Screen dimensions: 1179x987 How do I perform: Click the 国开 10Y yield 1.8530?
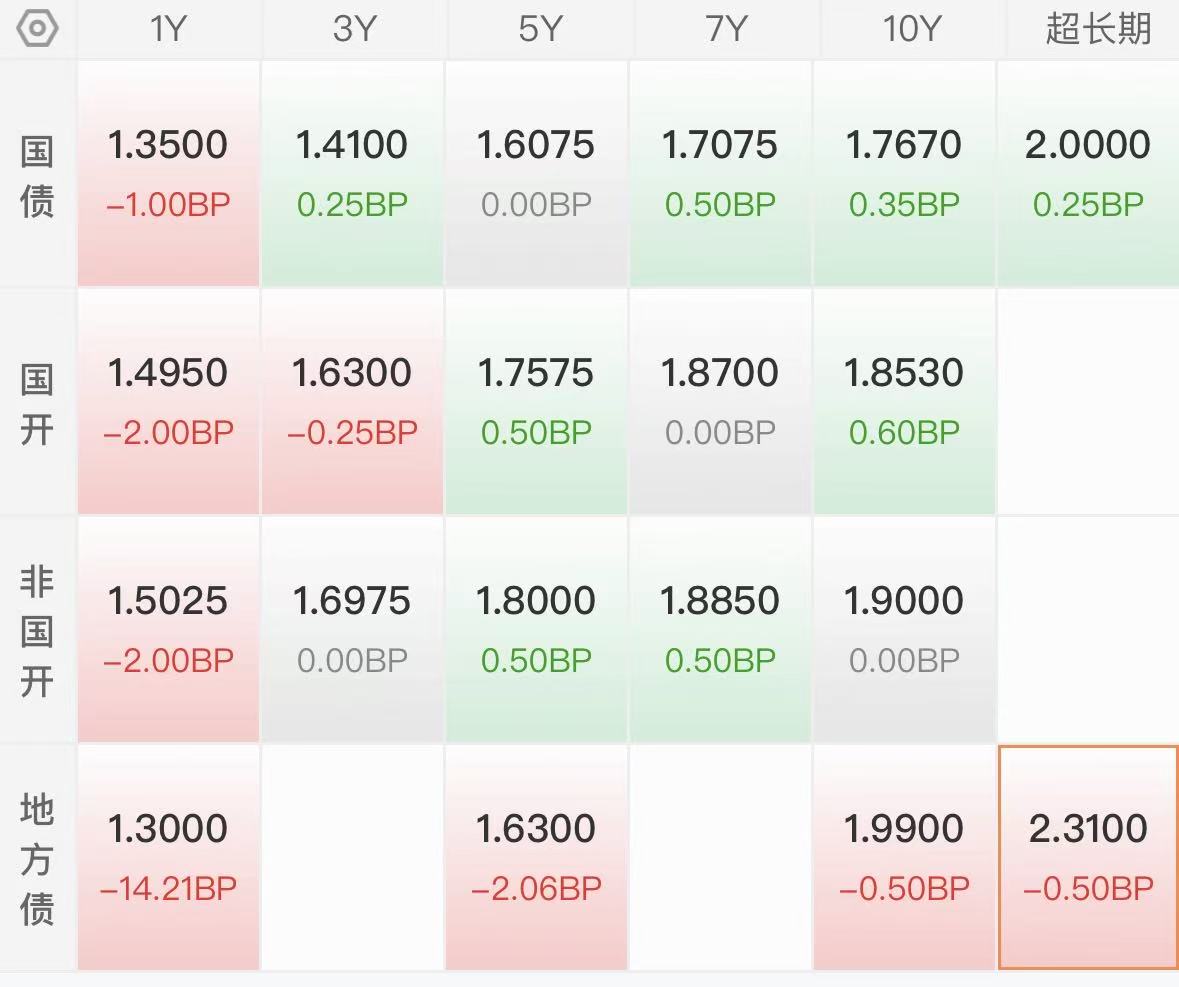pyautogui.click(x=904, y=373)
